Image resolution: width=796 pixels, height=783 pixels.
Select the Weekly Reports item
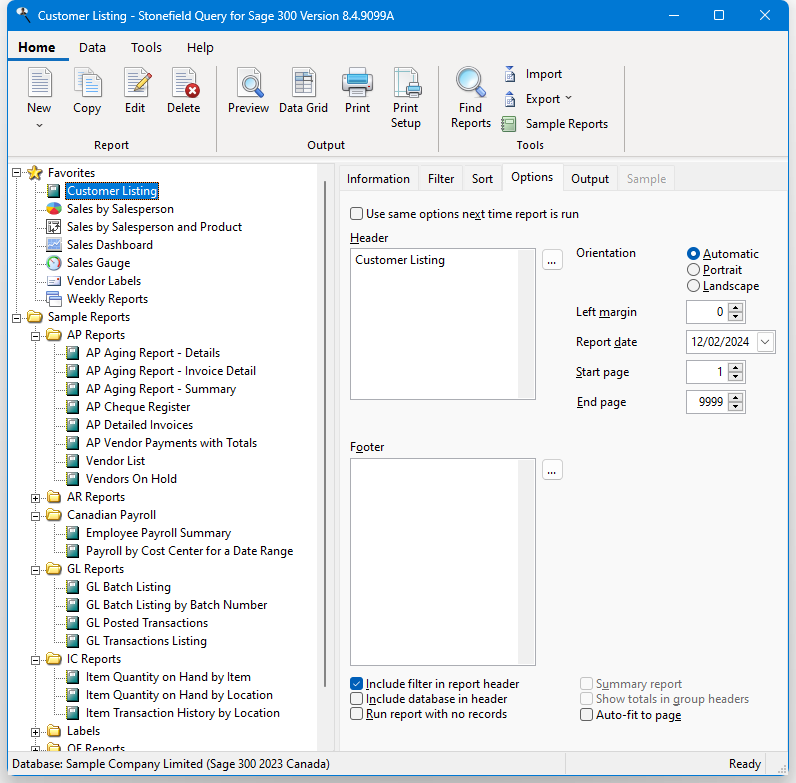(x=108, y=299)
